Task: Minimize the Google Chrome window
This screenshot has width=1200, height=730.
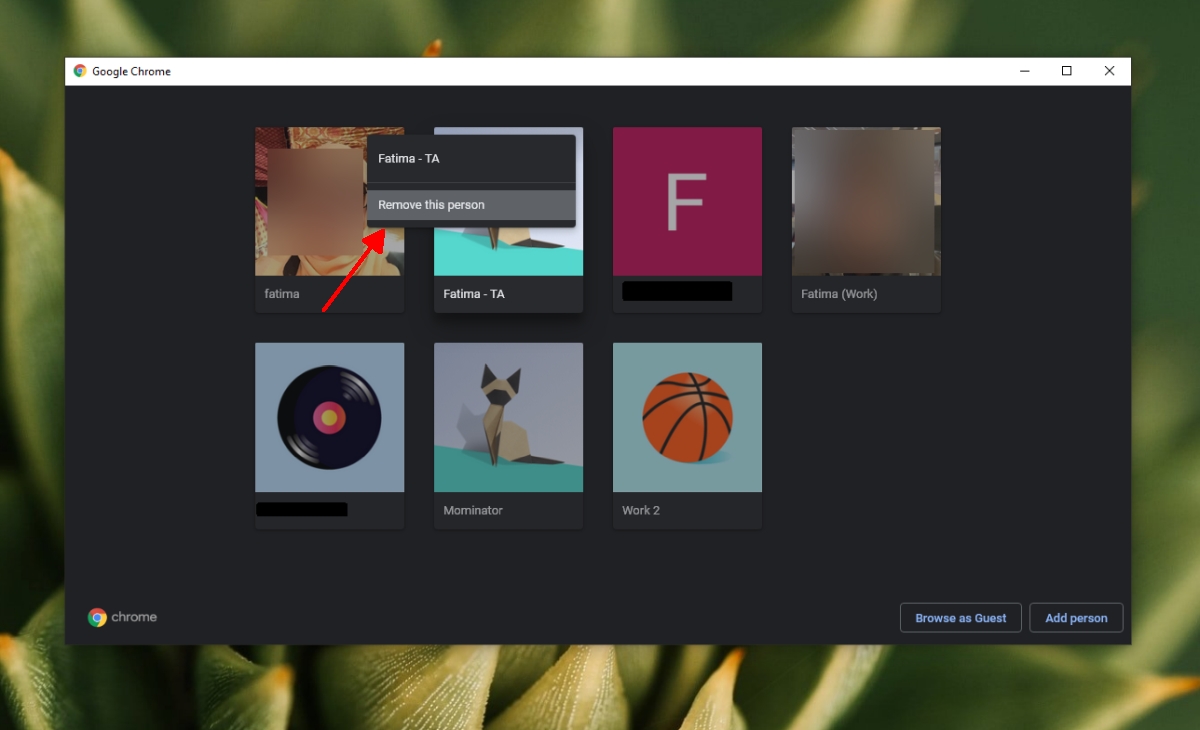Action: pyautogui.click(x=1025, y=71)
